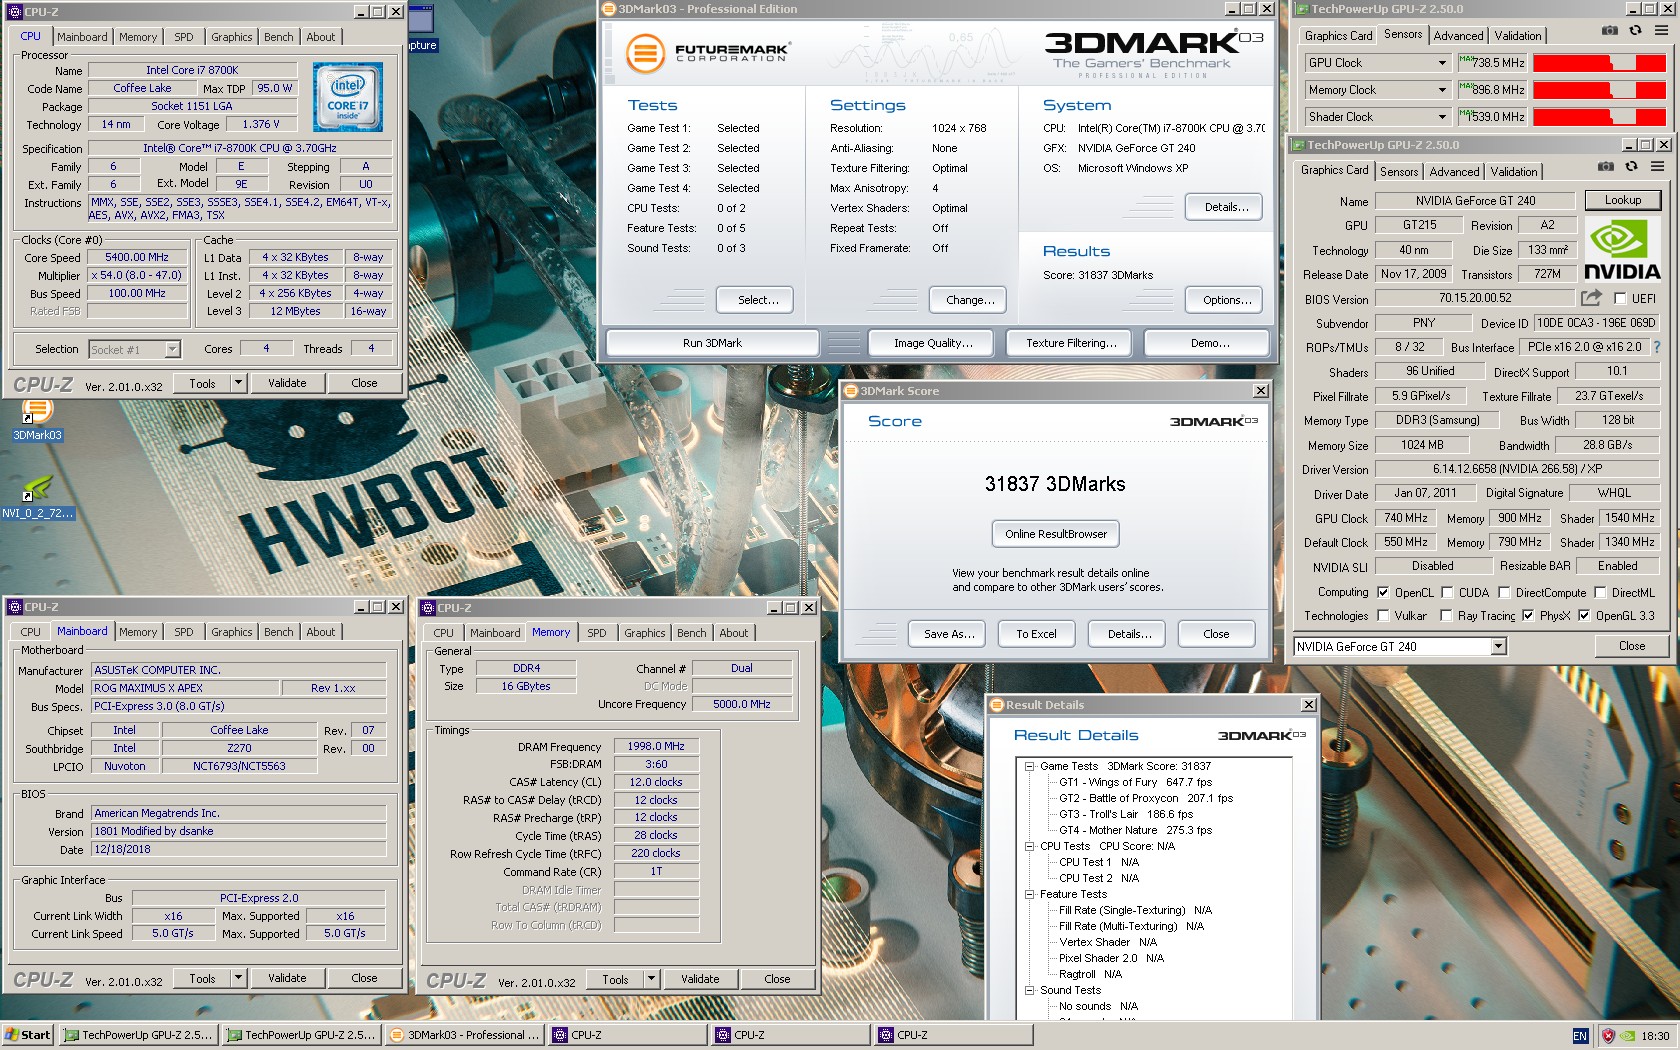The image size is (1680, 1050).
Task: Click the taskbar clock showing 18:30
Action: point(1654,1036)
